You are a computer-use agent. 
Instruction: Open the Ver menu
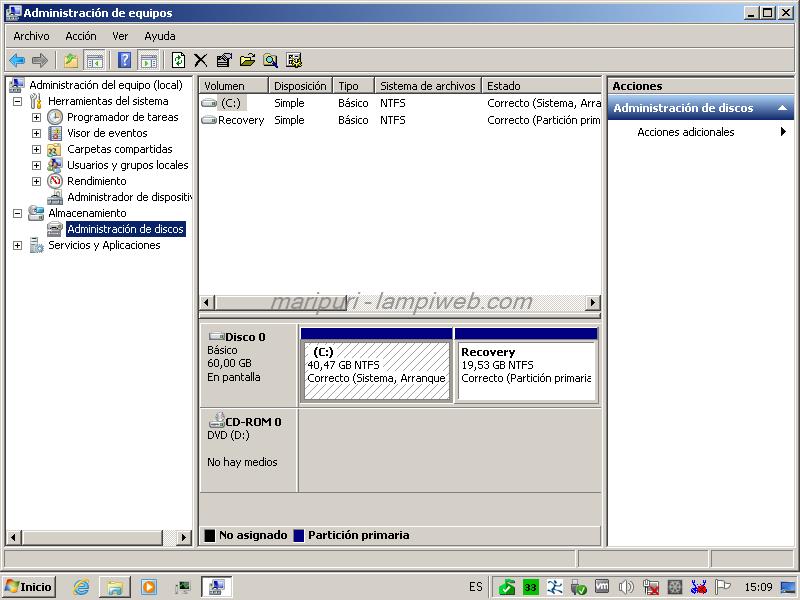[120, 36]
